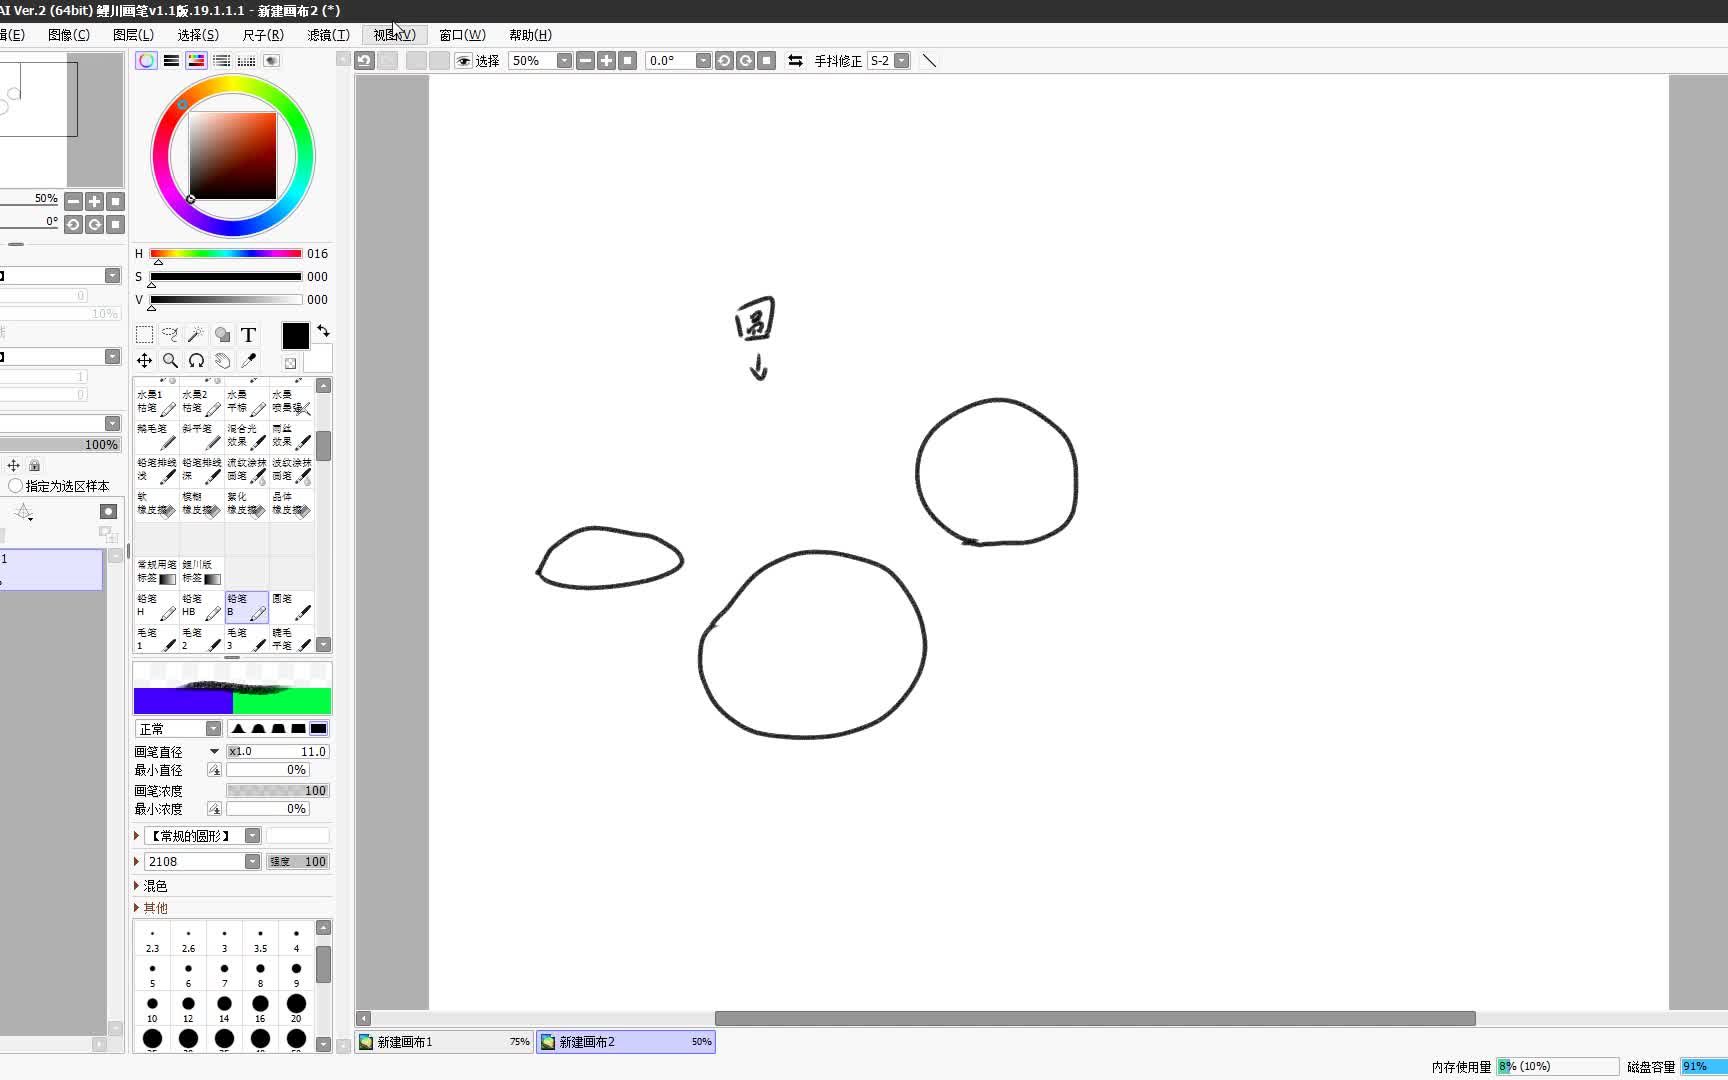The image size is (1728, 1080).
Task: Select the Eyedropper color picker tool
Action: pos(249,361)
